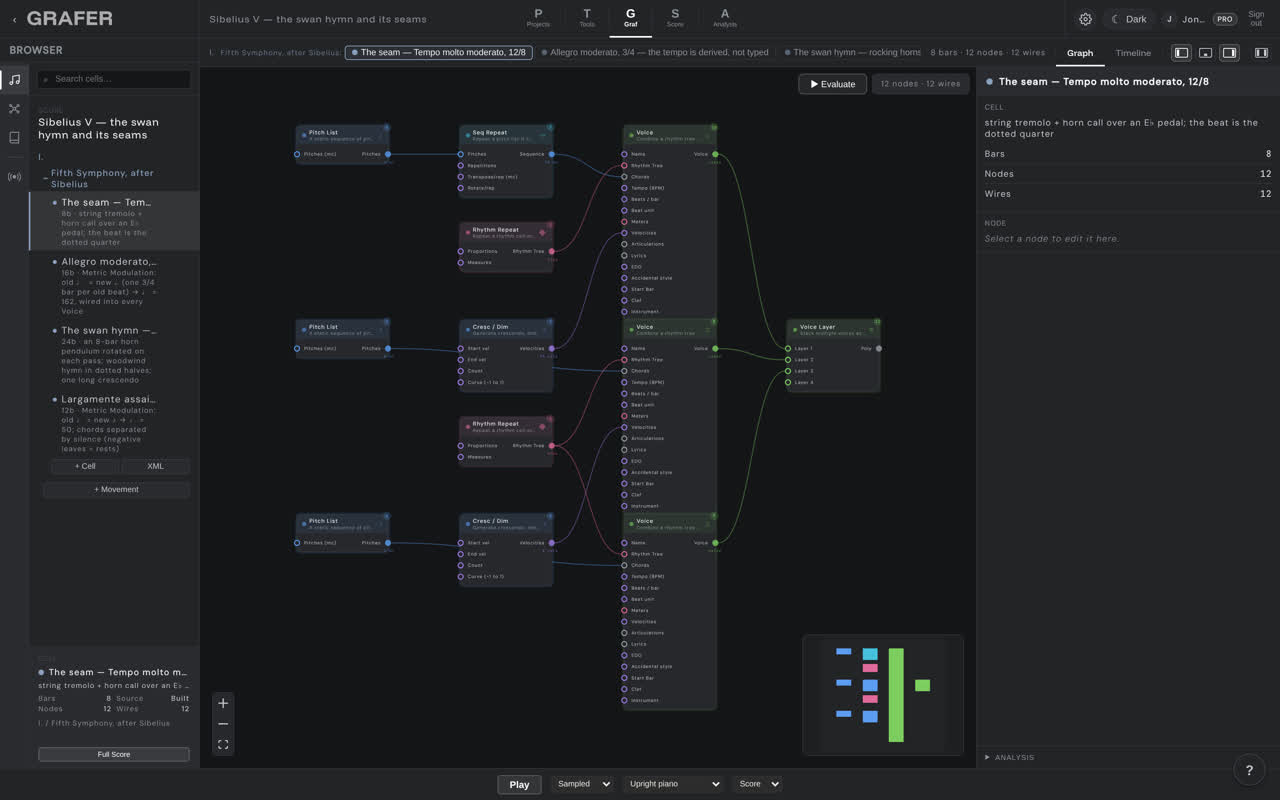Open the node graph icon in left sidebar

point(14,108)
